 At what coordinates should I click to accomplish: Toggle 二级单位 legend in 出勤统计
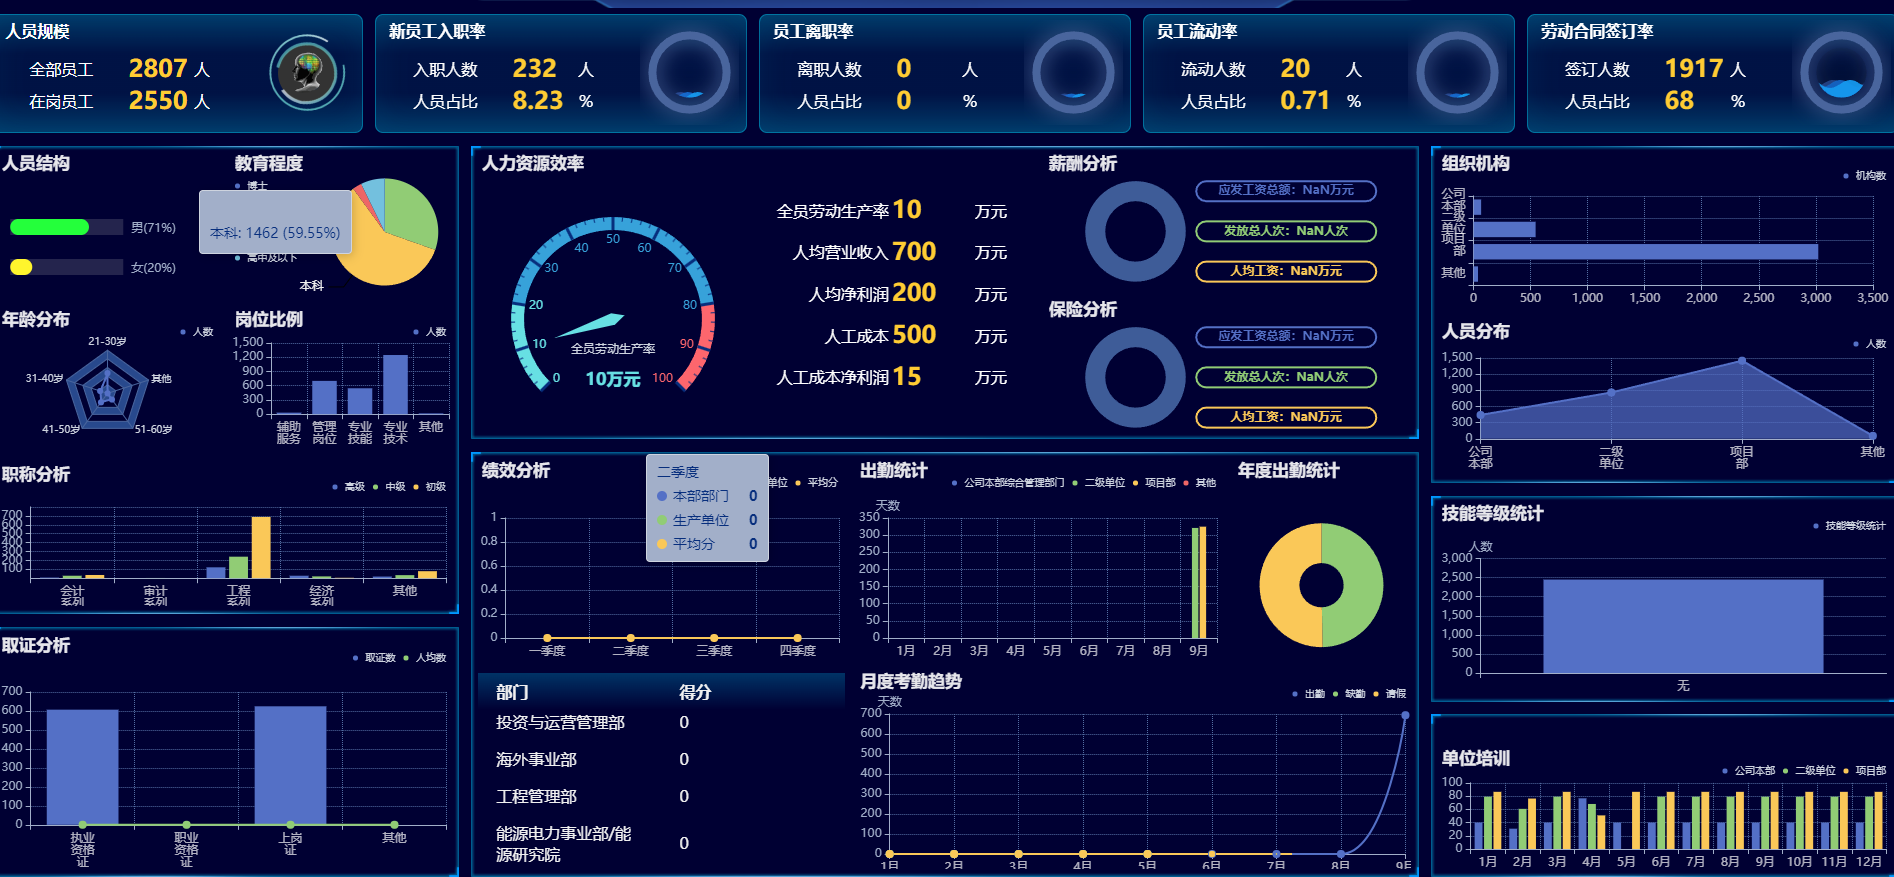(1099, 483)
